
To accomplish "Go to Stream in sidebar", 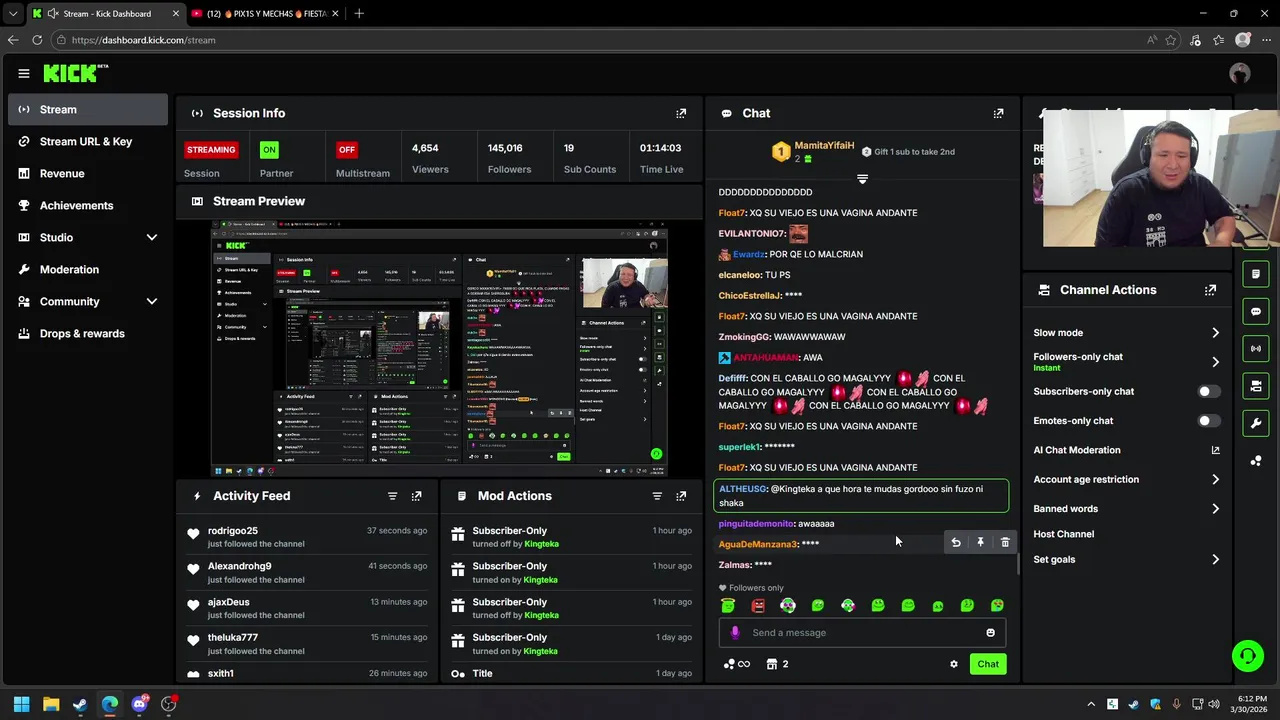I will 87,109.
